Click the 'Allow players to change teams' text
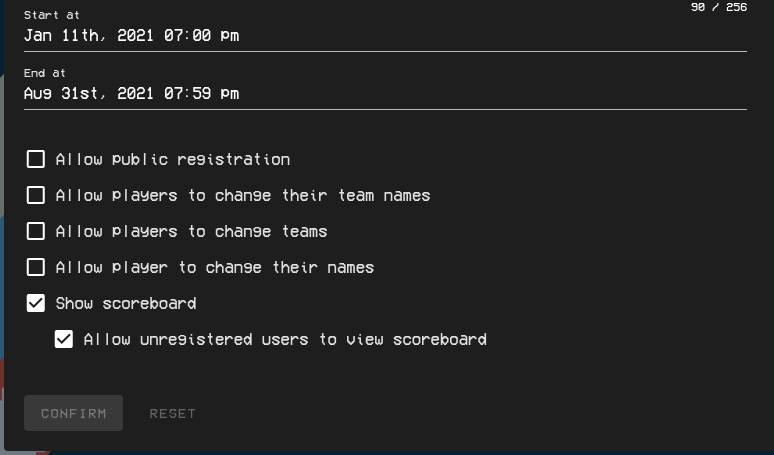Screen dimensions: 774x455 (191, 231)
